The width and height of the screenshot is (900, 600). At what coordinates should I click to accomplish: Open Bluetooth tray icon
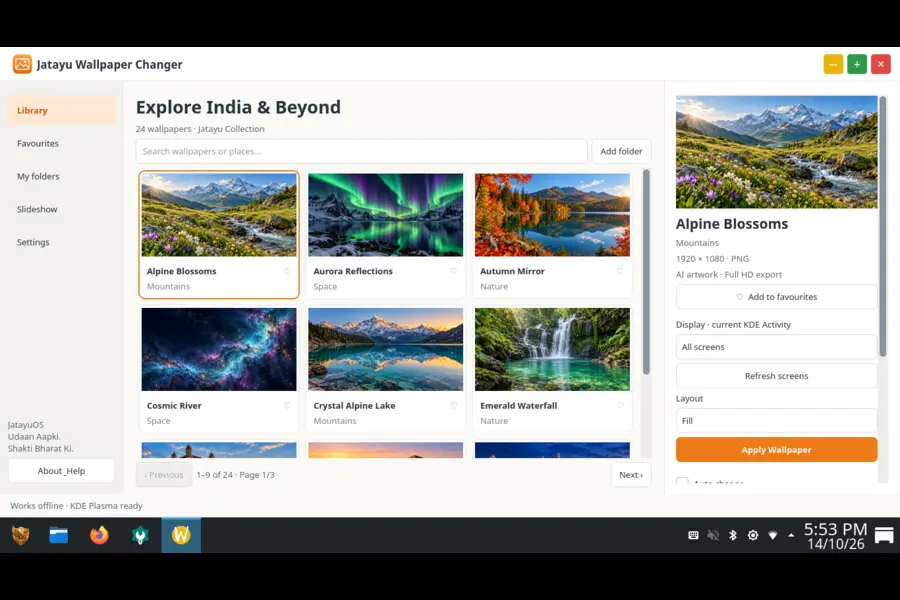pyautogui.click(x=733, y=535)
